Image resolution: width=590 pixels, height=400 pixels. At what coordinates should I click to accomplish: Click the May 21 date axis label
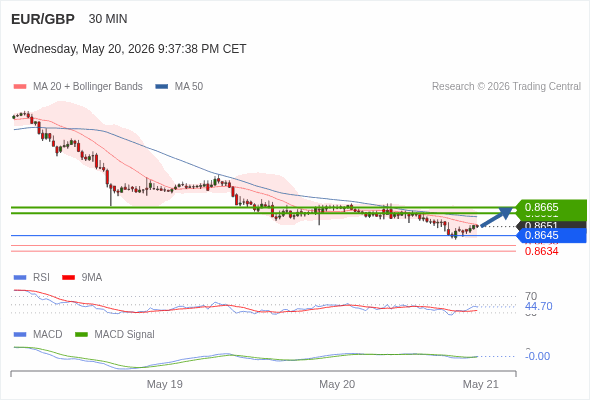point(481,384)
